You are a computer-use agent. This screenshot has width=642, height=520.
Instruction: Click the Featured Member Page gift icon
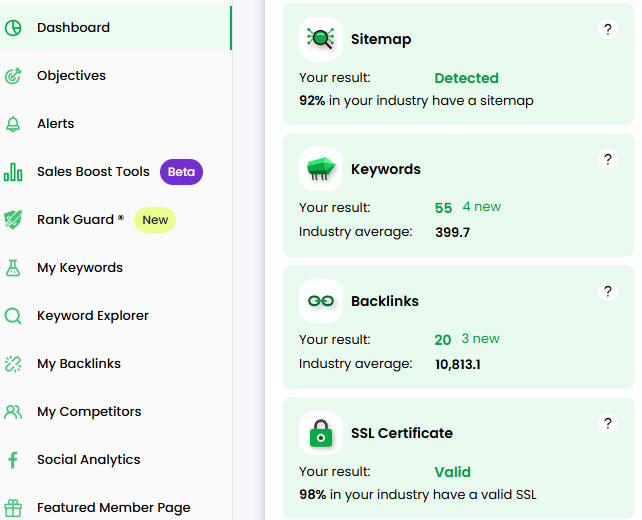point(13,508)
